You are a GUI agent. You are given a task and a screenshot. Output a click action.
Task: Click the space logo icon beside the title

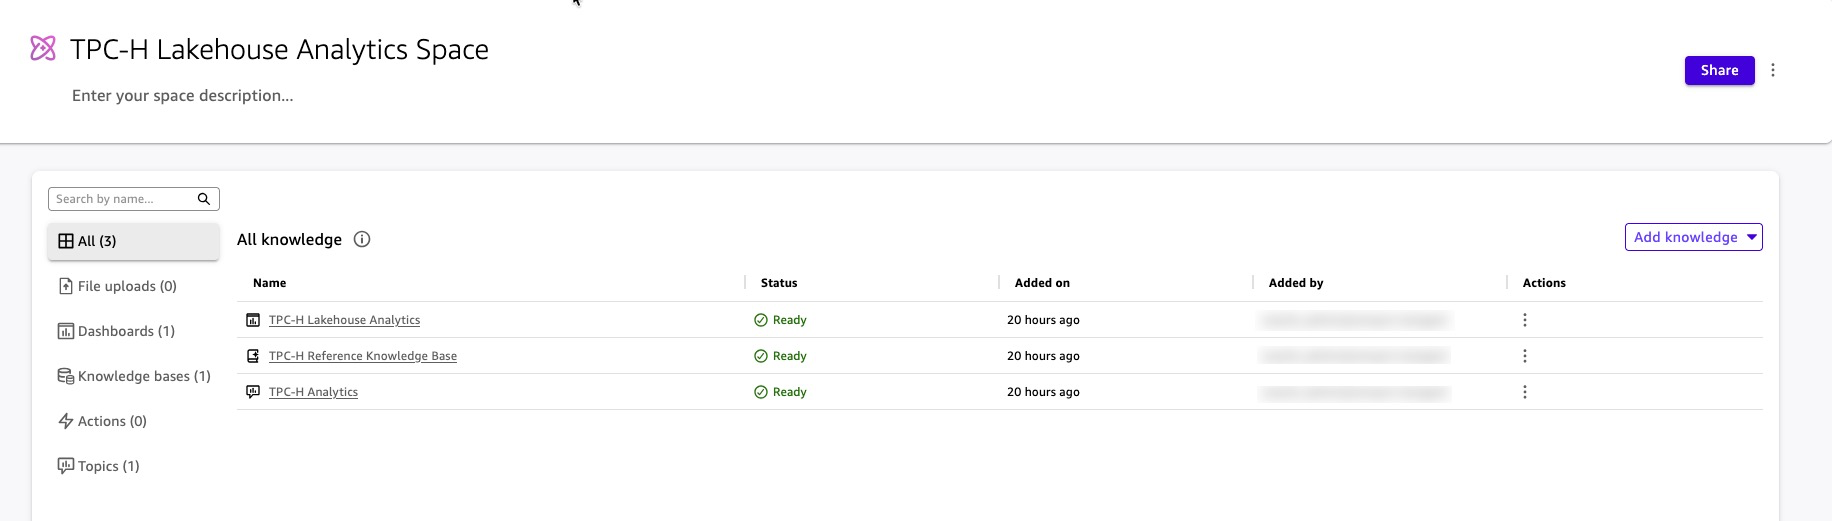click(x=43, y=48)
